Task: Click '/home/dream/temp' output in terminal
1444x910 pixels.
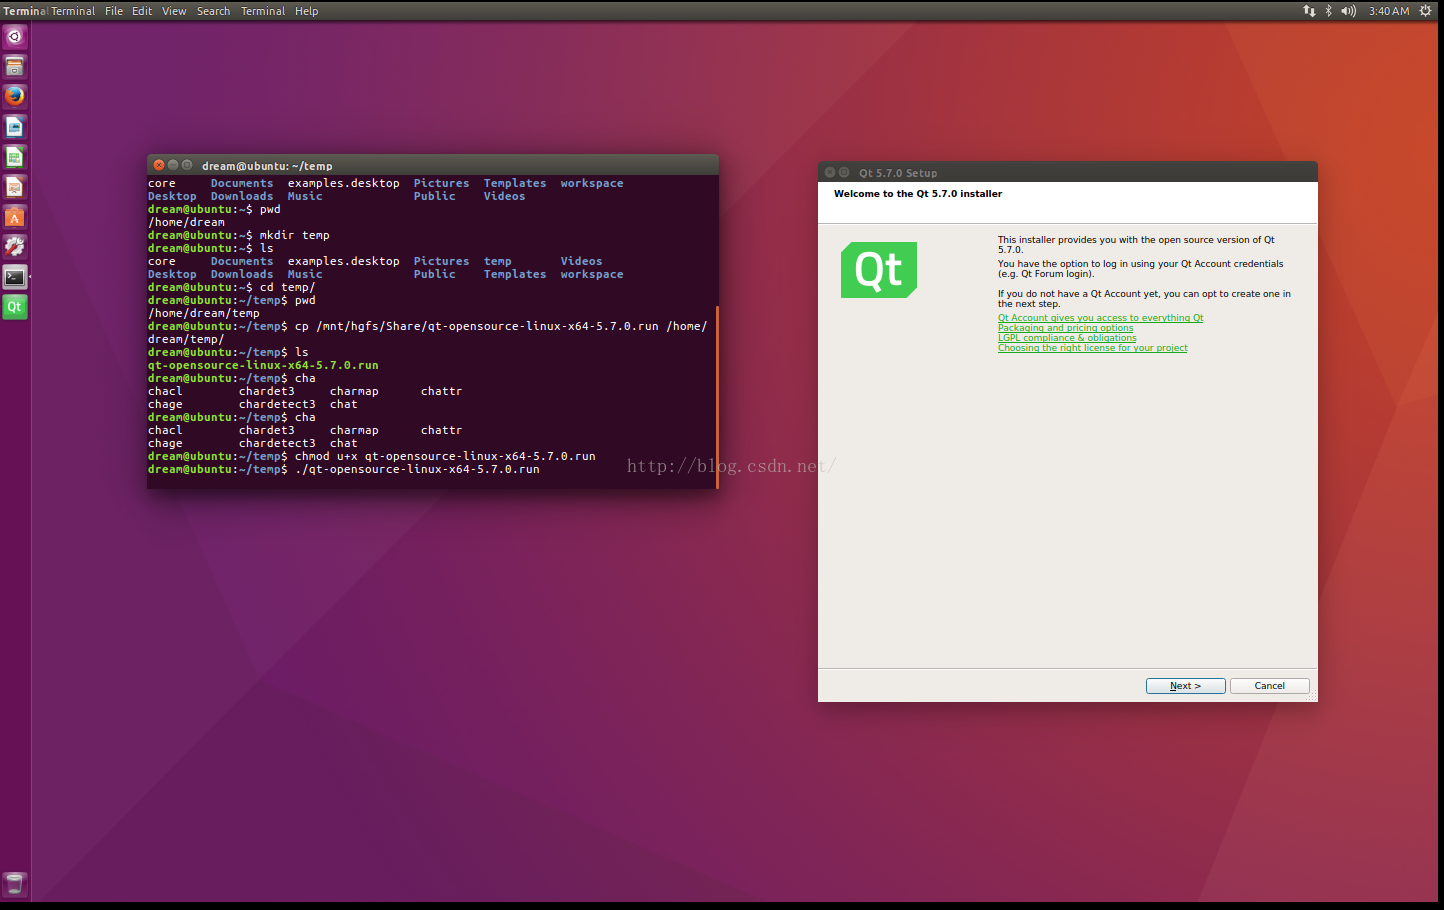Action: point(204,313)
